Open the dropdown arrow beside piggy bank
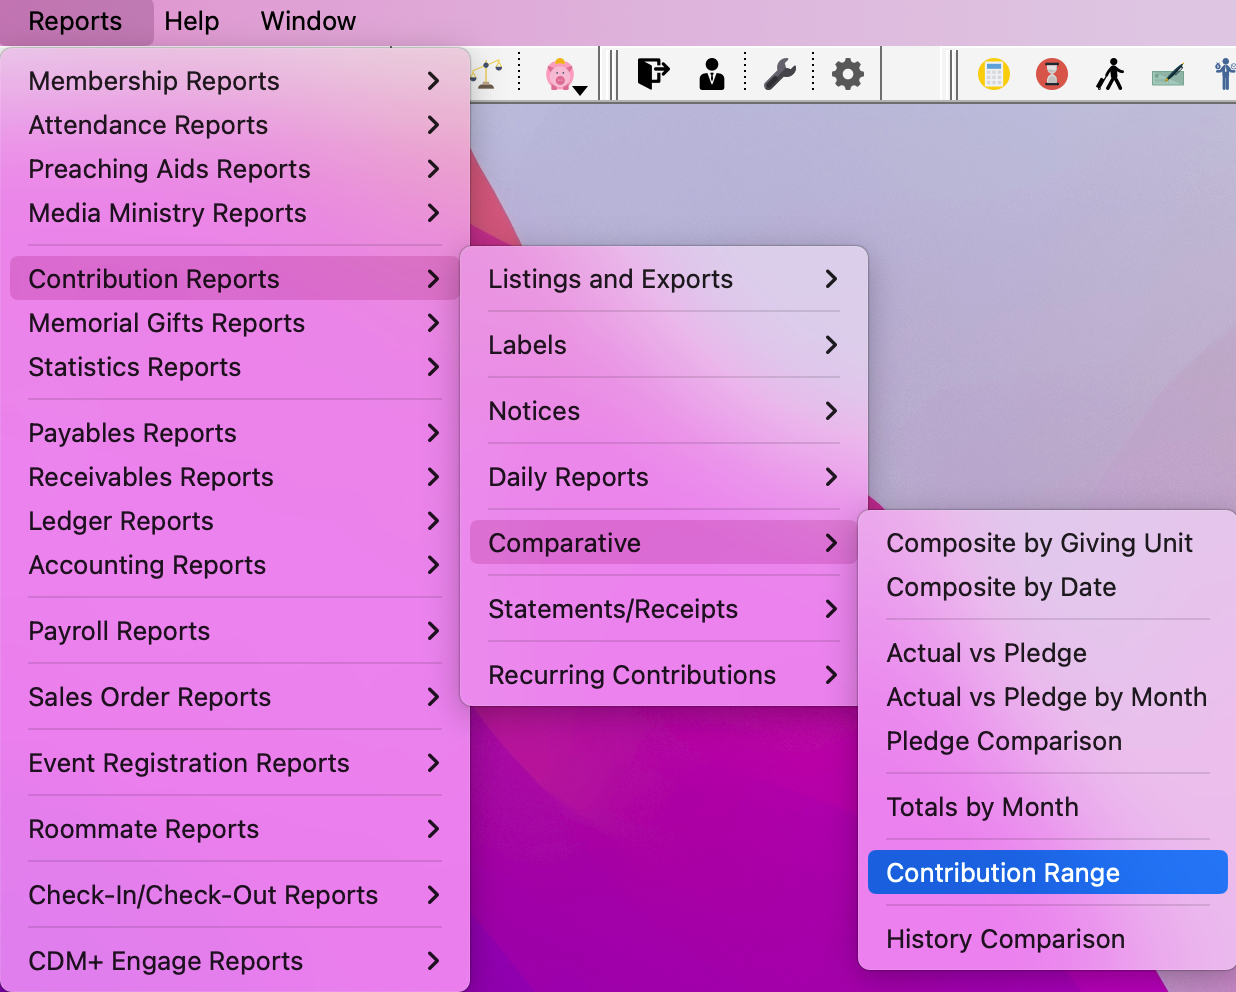 [581, 90]
